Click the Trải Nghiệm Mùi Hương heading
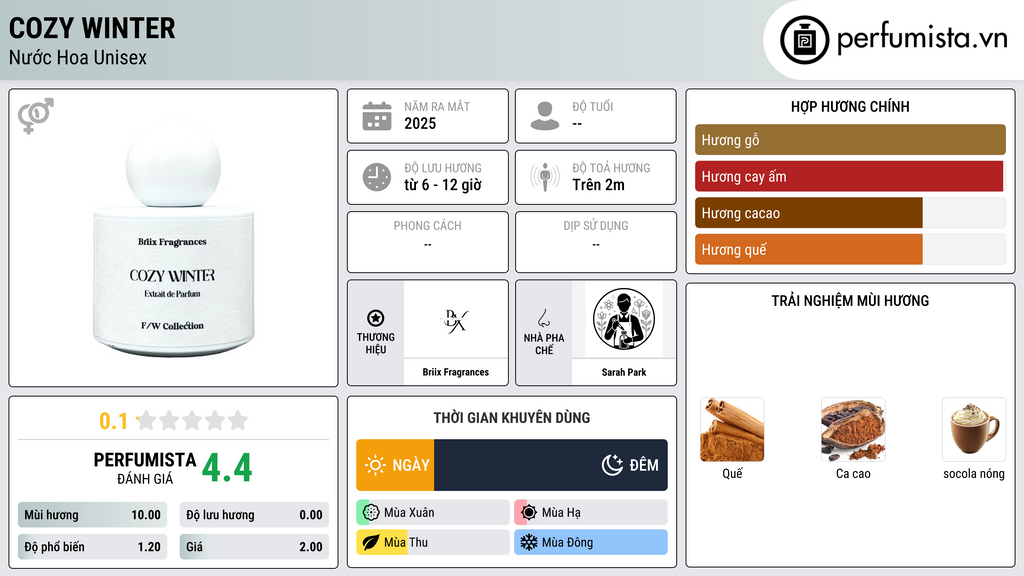 [x=850, y=301]
